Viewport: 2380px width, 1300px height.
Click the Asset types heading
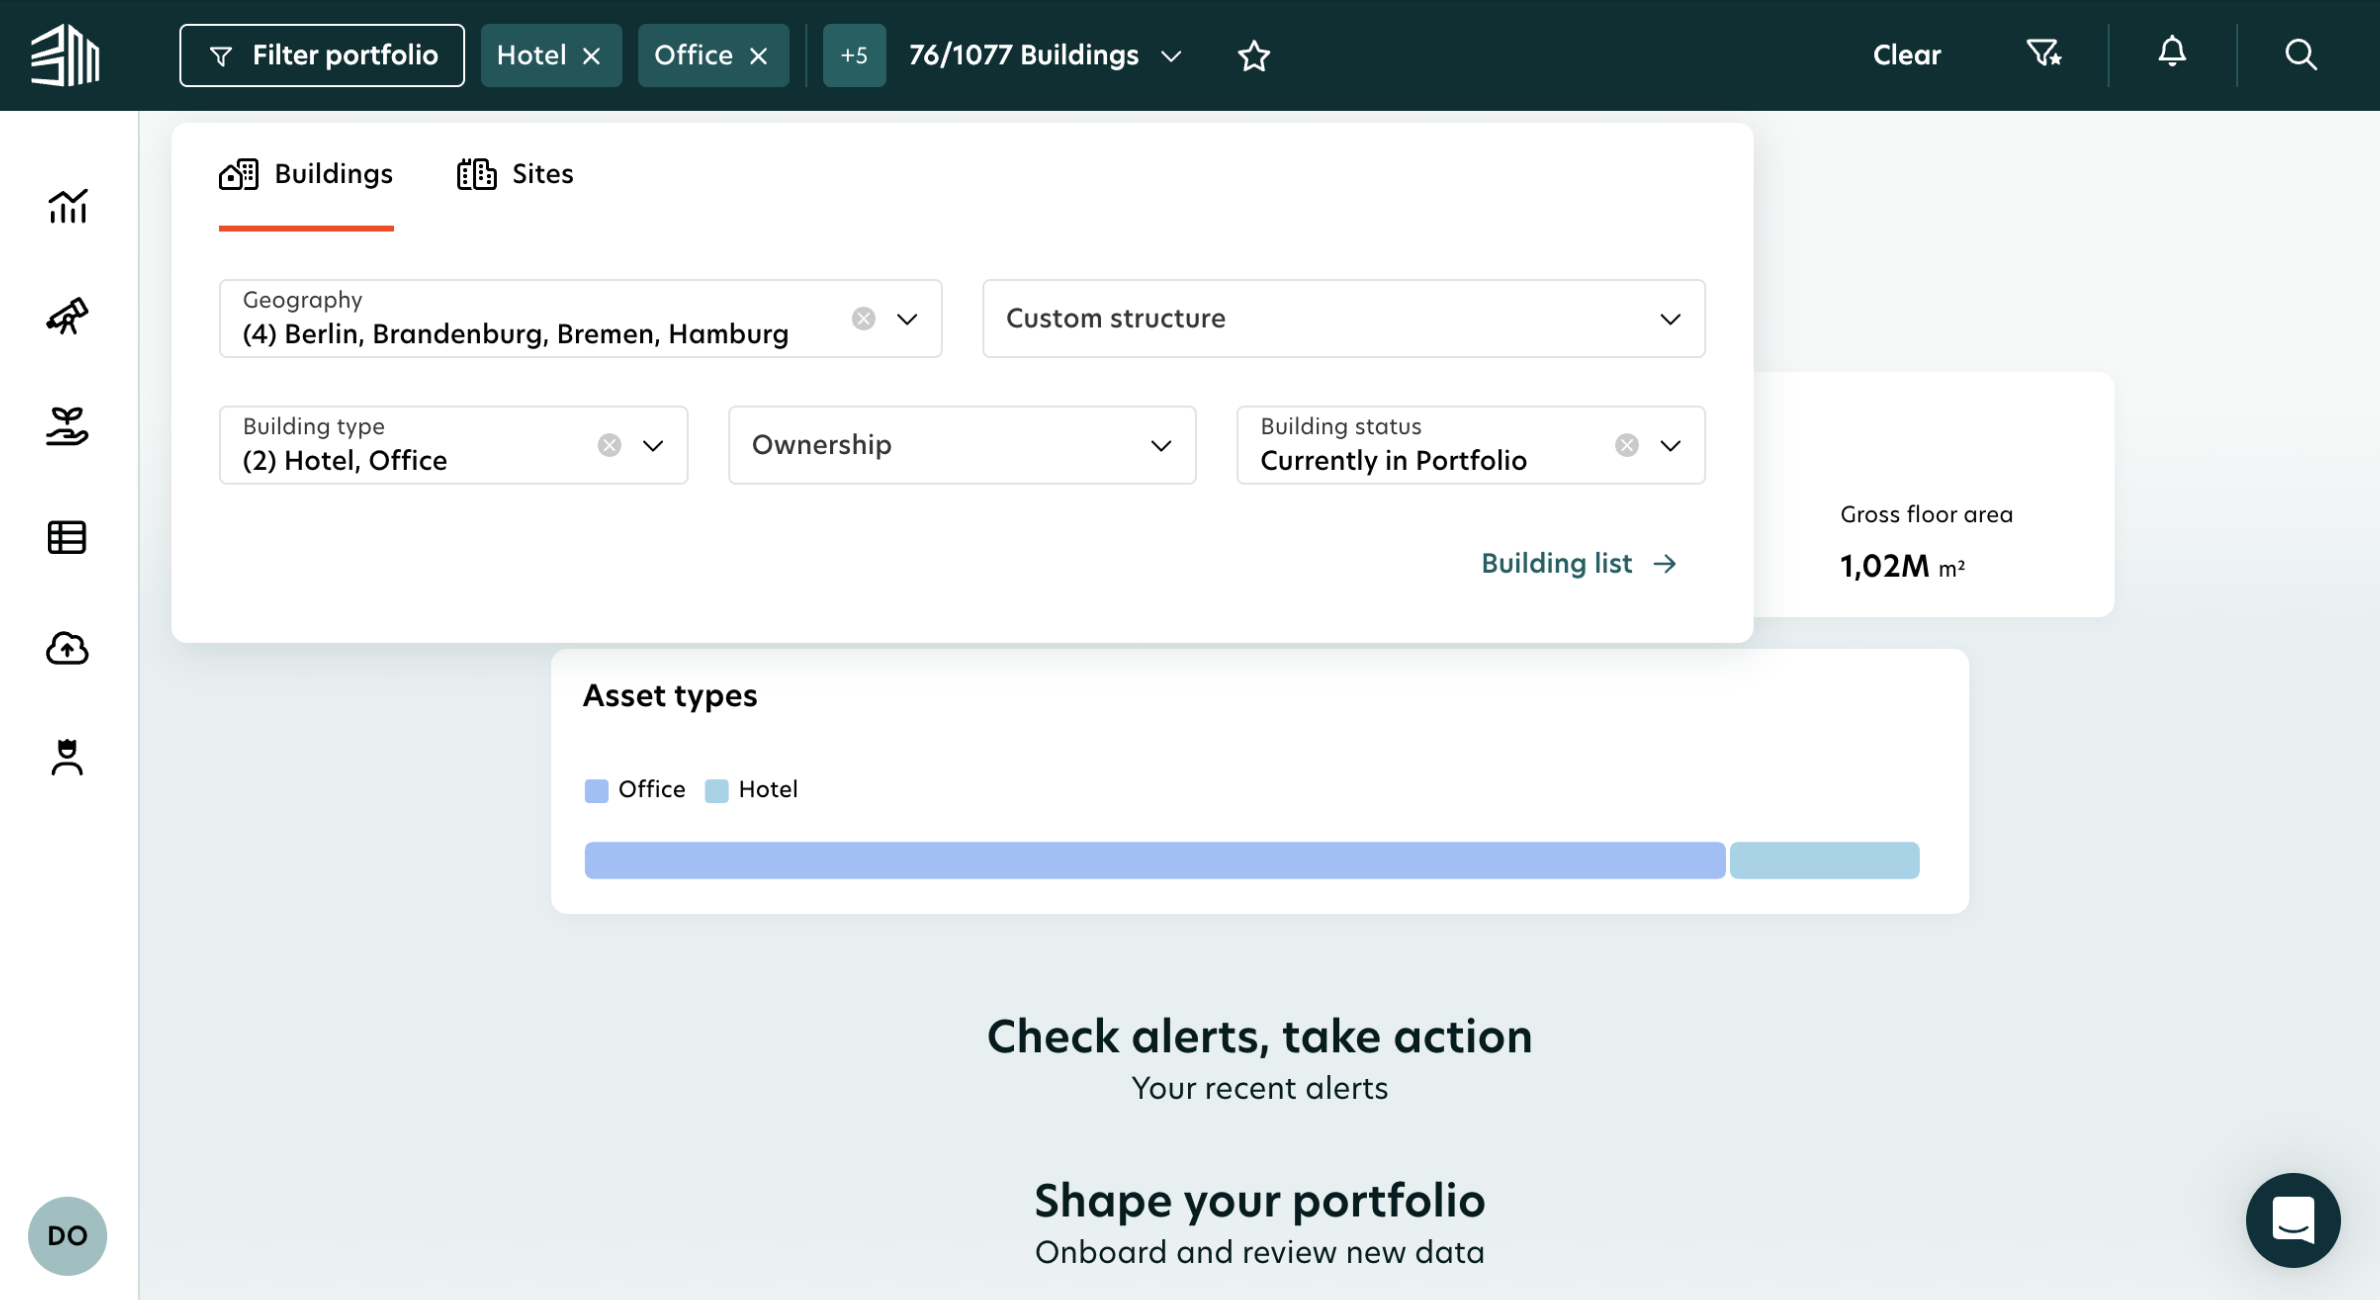point(670,695)
